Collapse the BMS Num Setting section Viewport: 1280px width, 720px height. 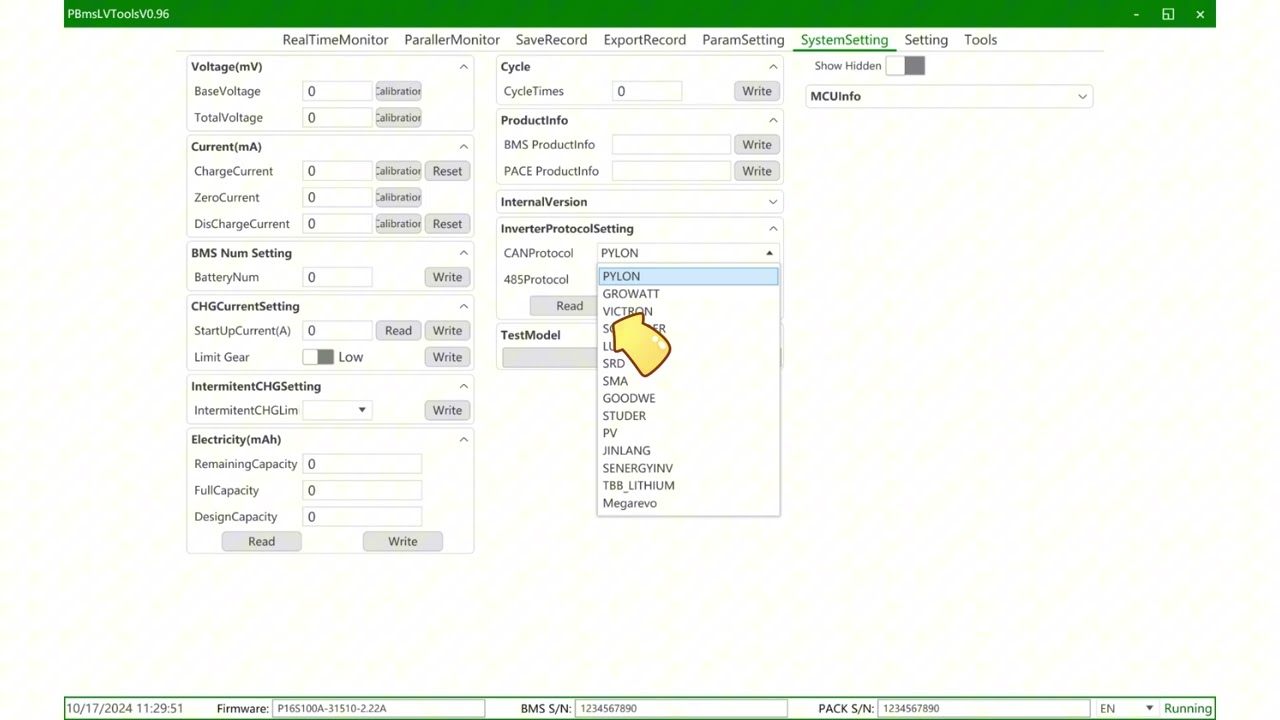463,253
